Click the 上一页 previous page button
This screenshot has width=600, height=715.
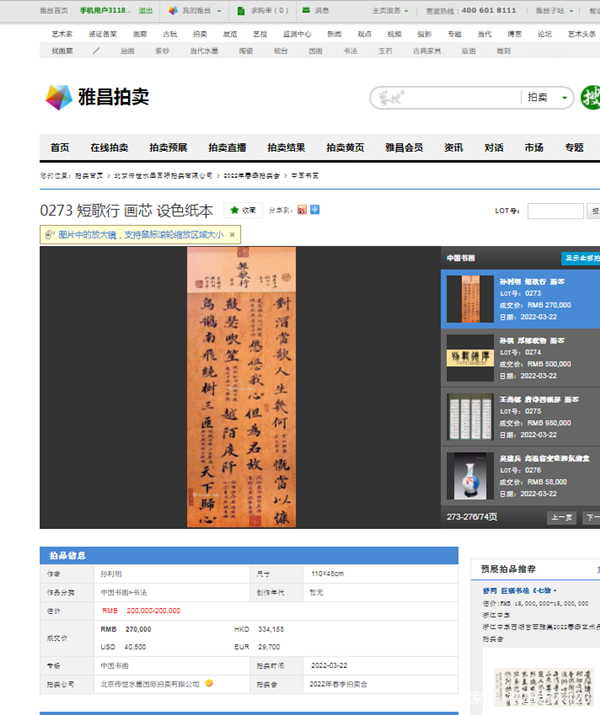point(561,517)
